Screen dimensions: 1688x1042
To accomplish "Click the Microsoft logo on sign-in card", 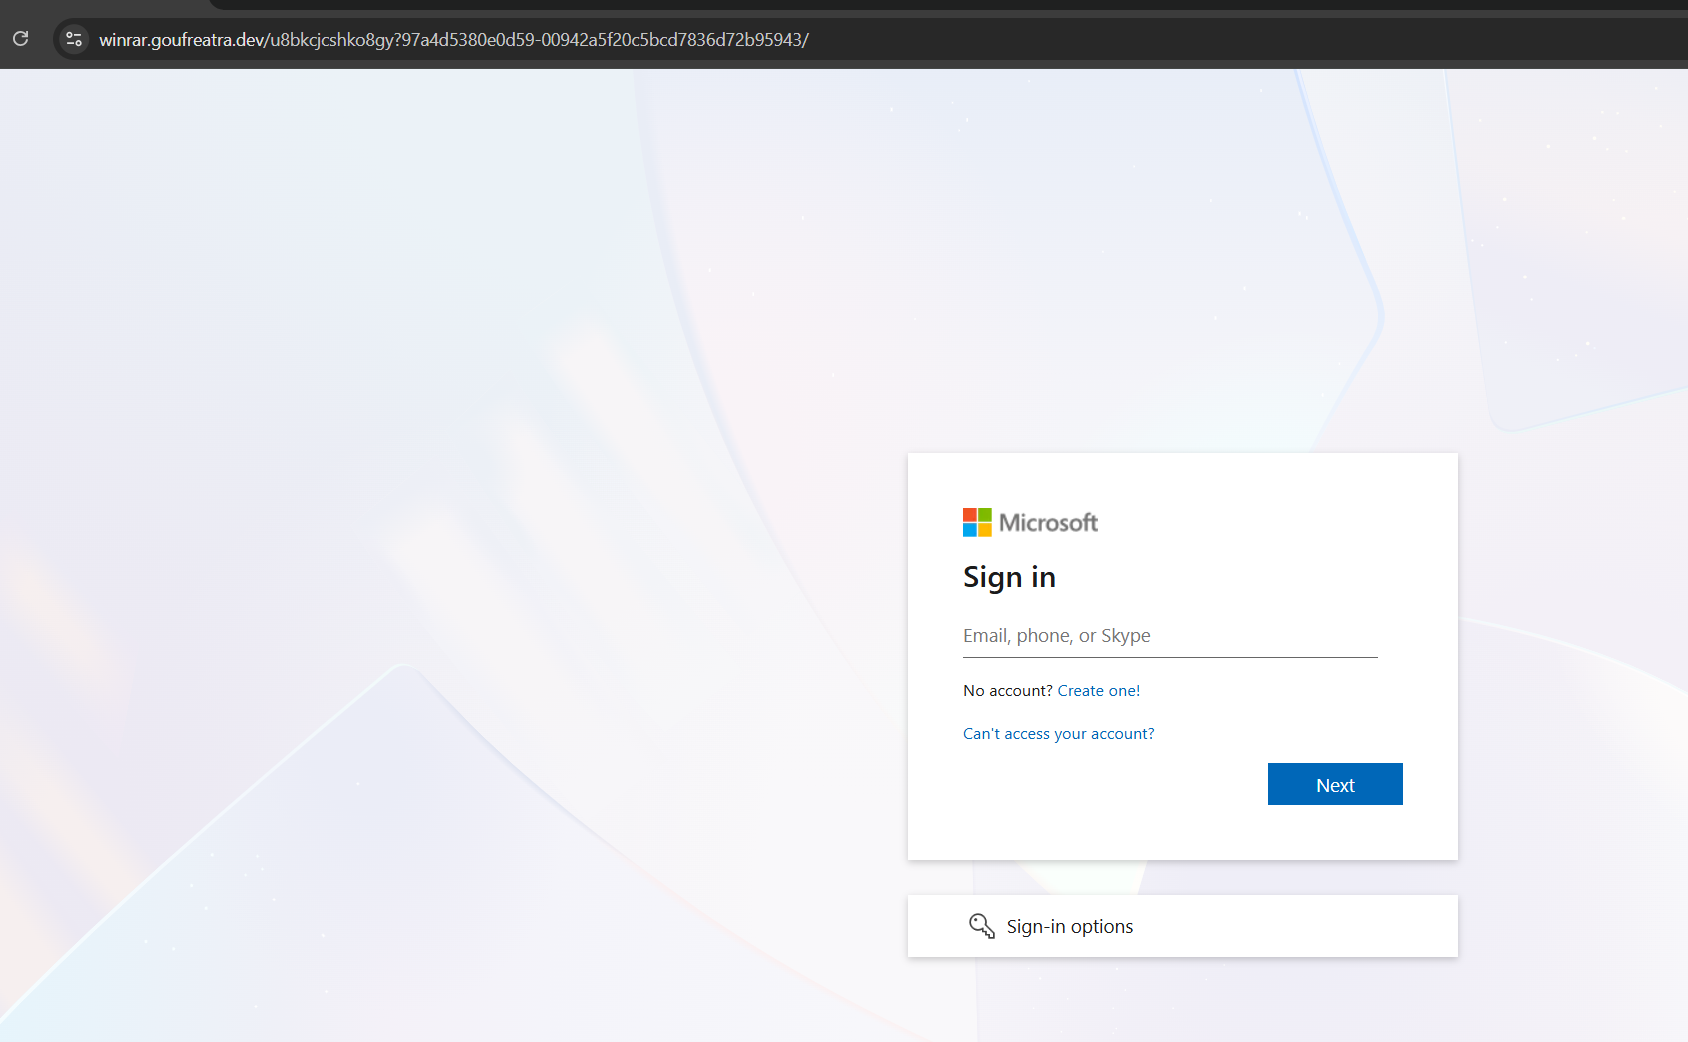I will coord(1030,522).
